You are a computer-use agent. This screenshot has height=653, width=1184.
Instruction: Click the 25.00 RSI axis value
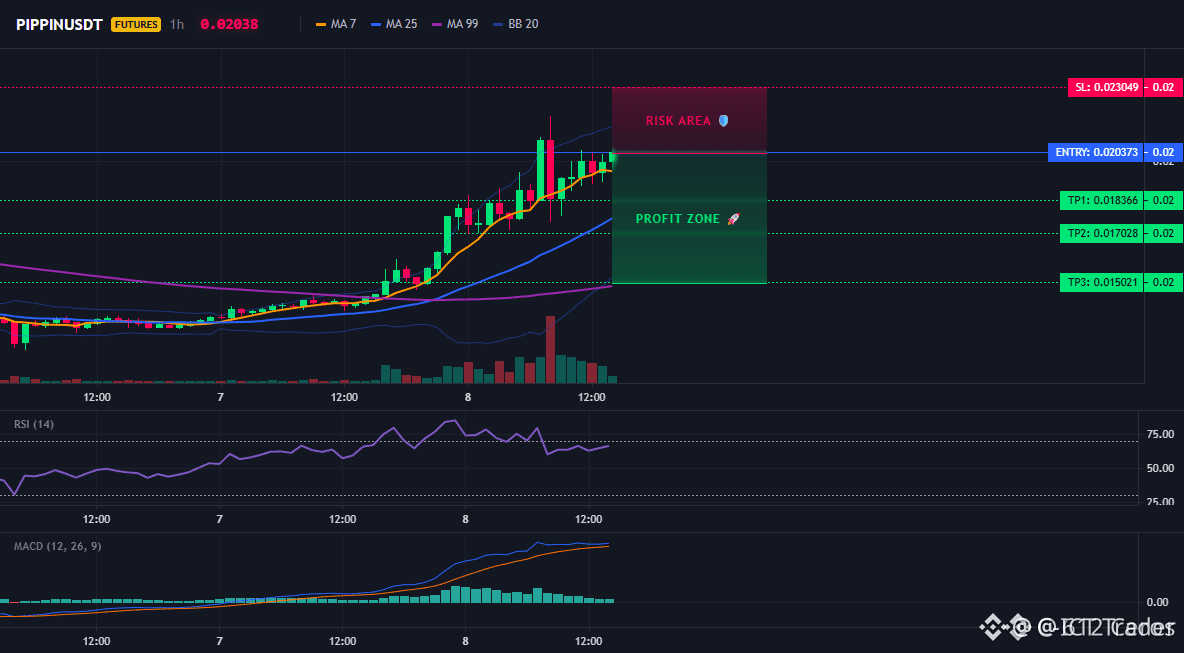pyautogui.click(x=1160, y=501)
